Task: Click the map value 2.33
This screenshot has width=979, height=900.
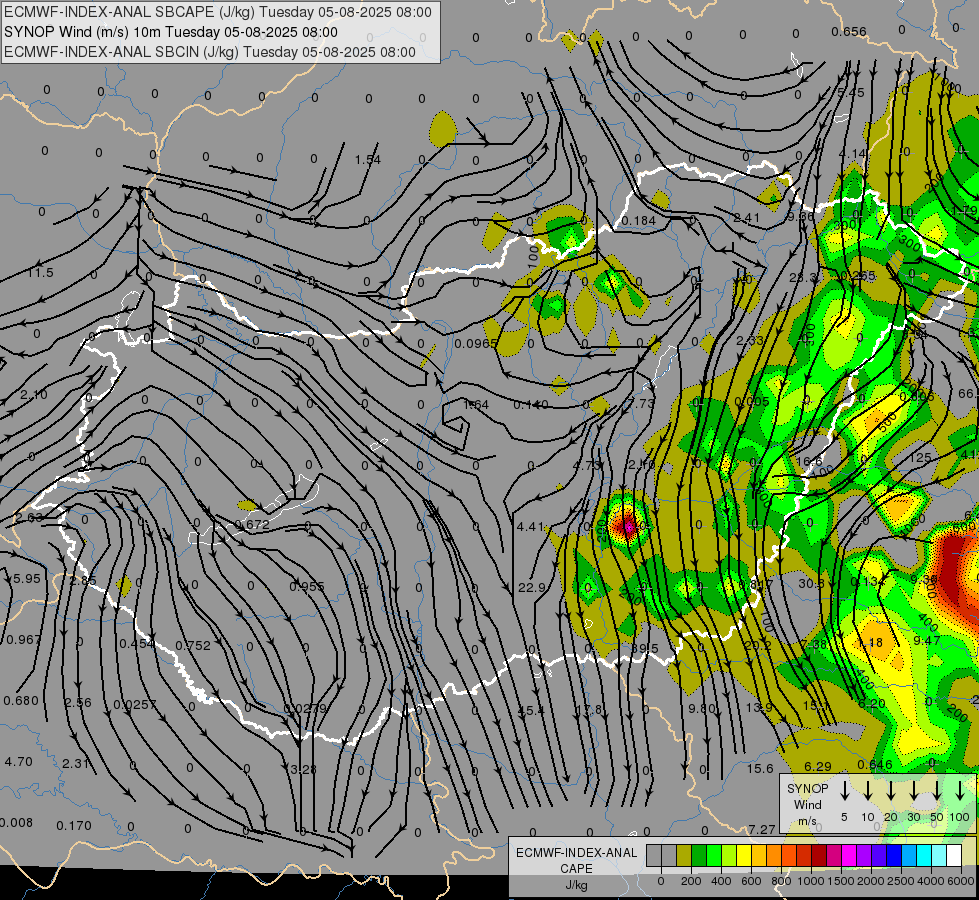Action: click(x=750, y=340)
